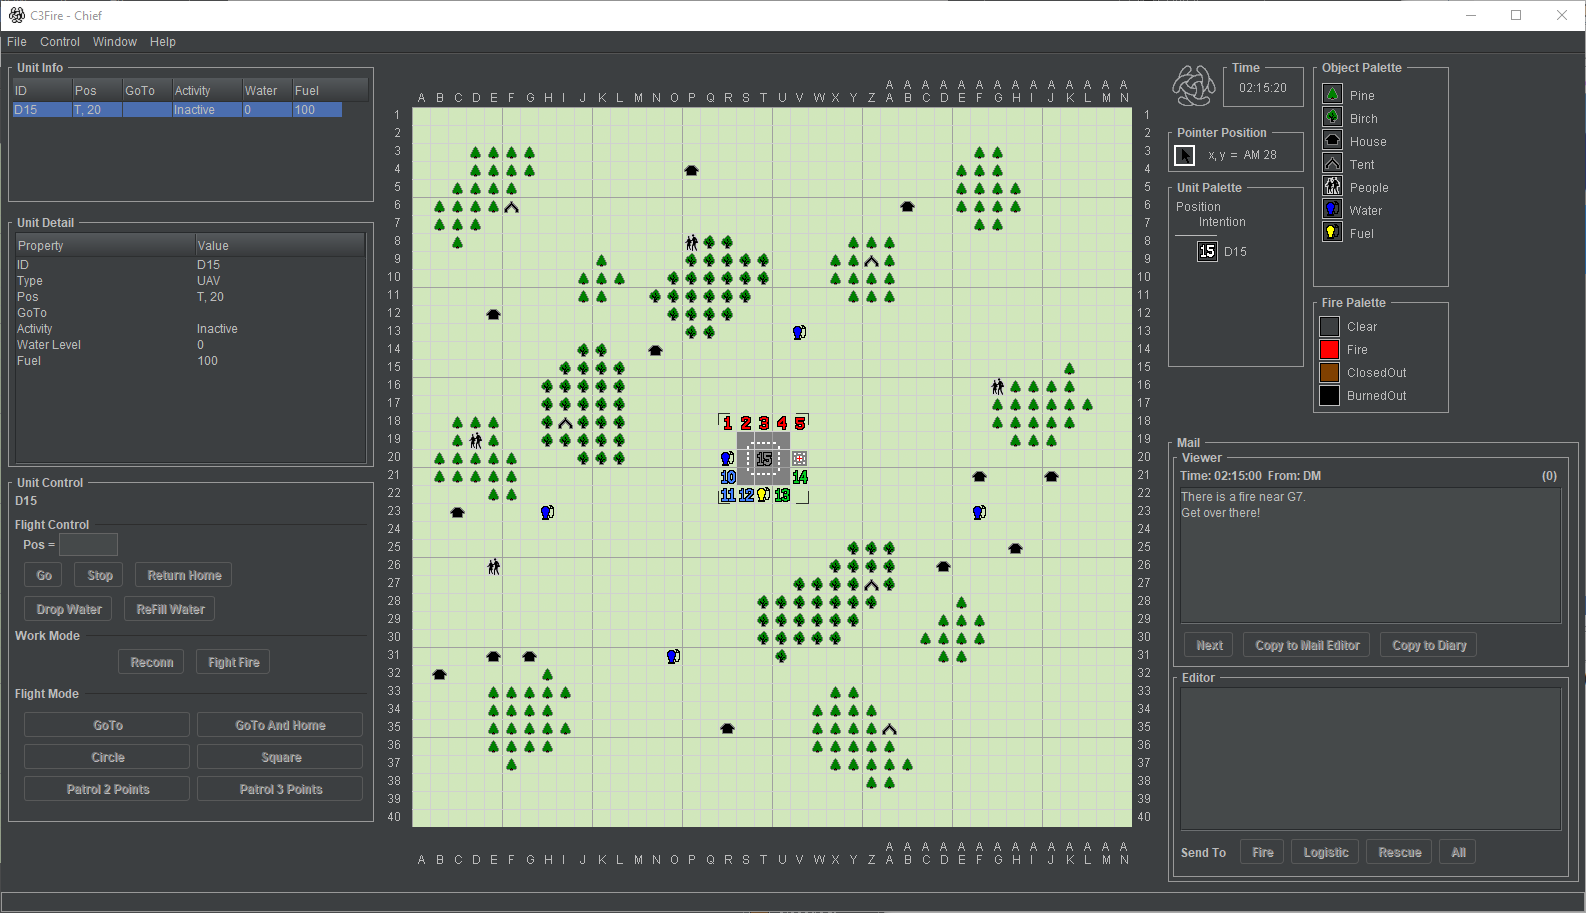
Task: Activate Fight Fire work mode
Action: [x=233, y=662]
